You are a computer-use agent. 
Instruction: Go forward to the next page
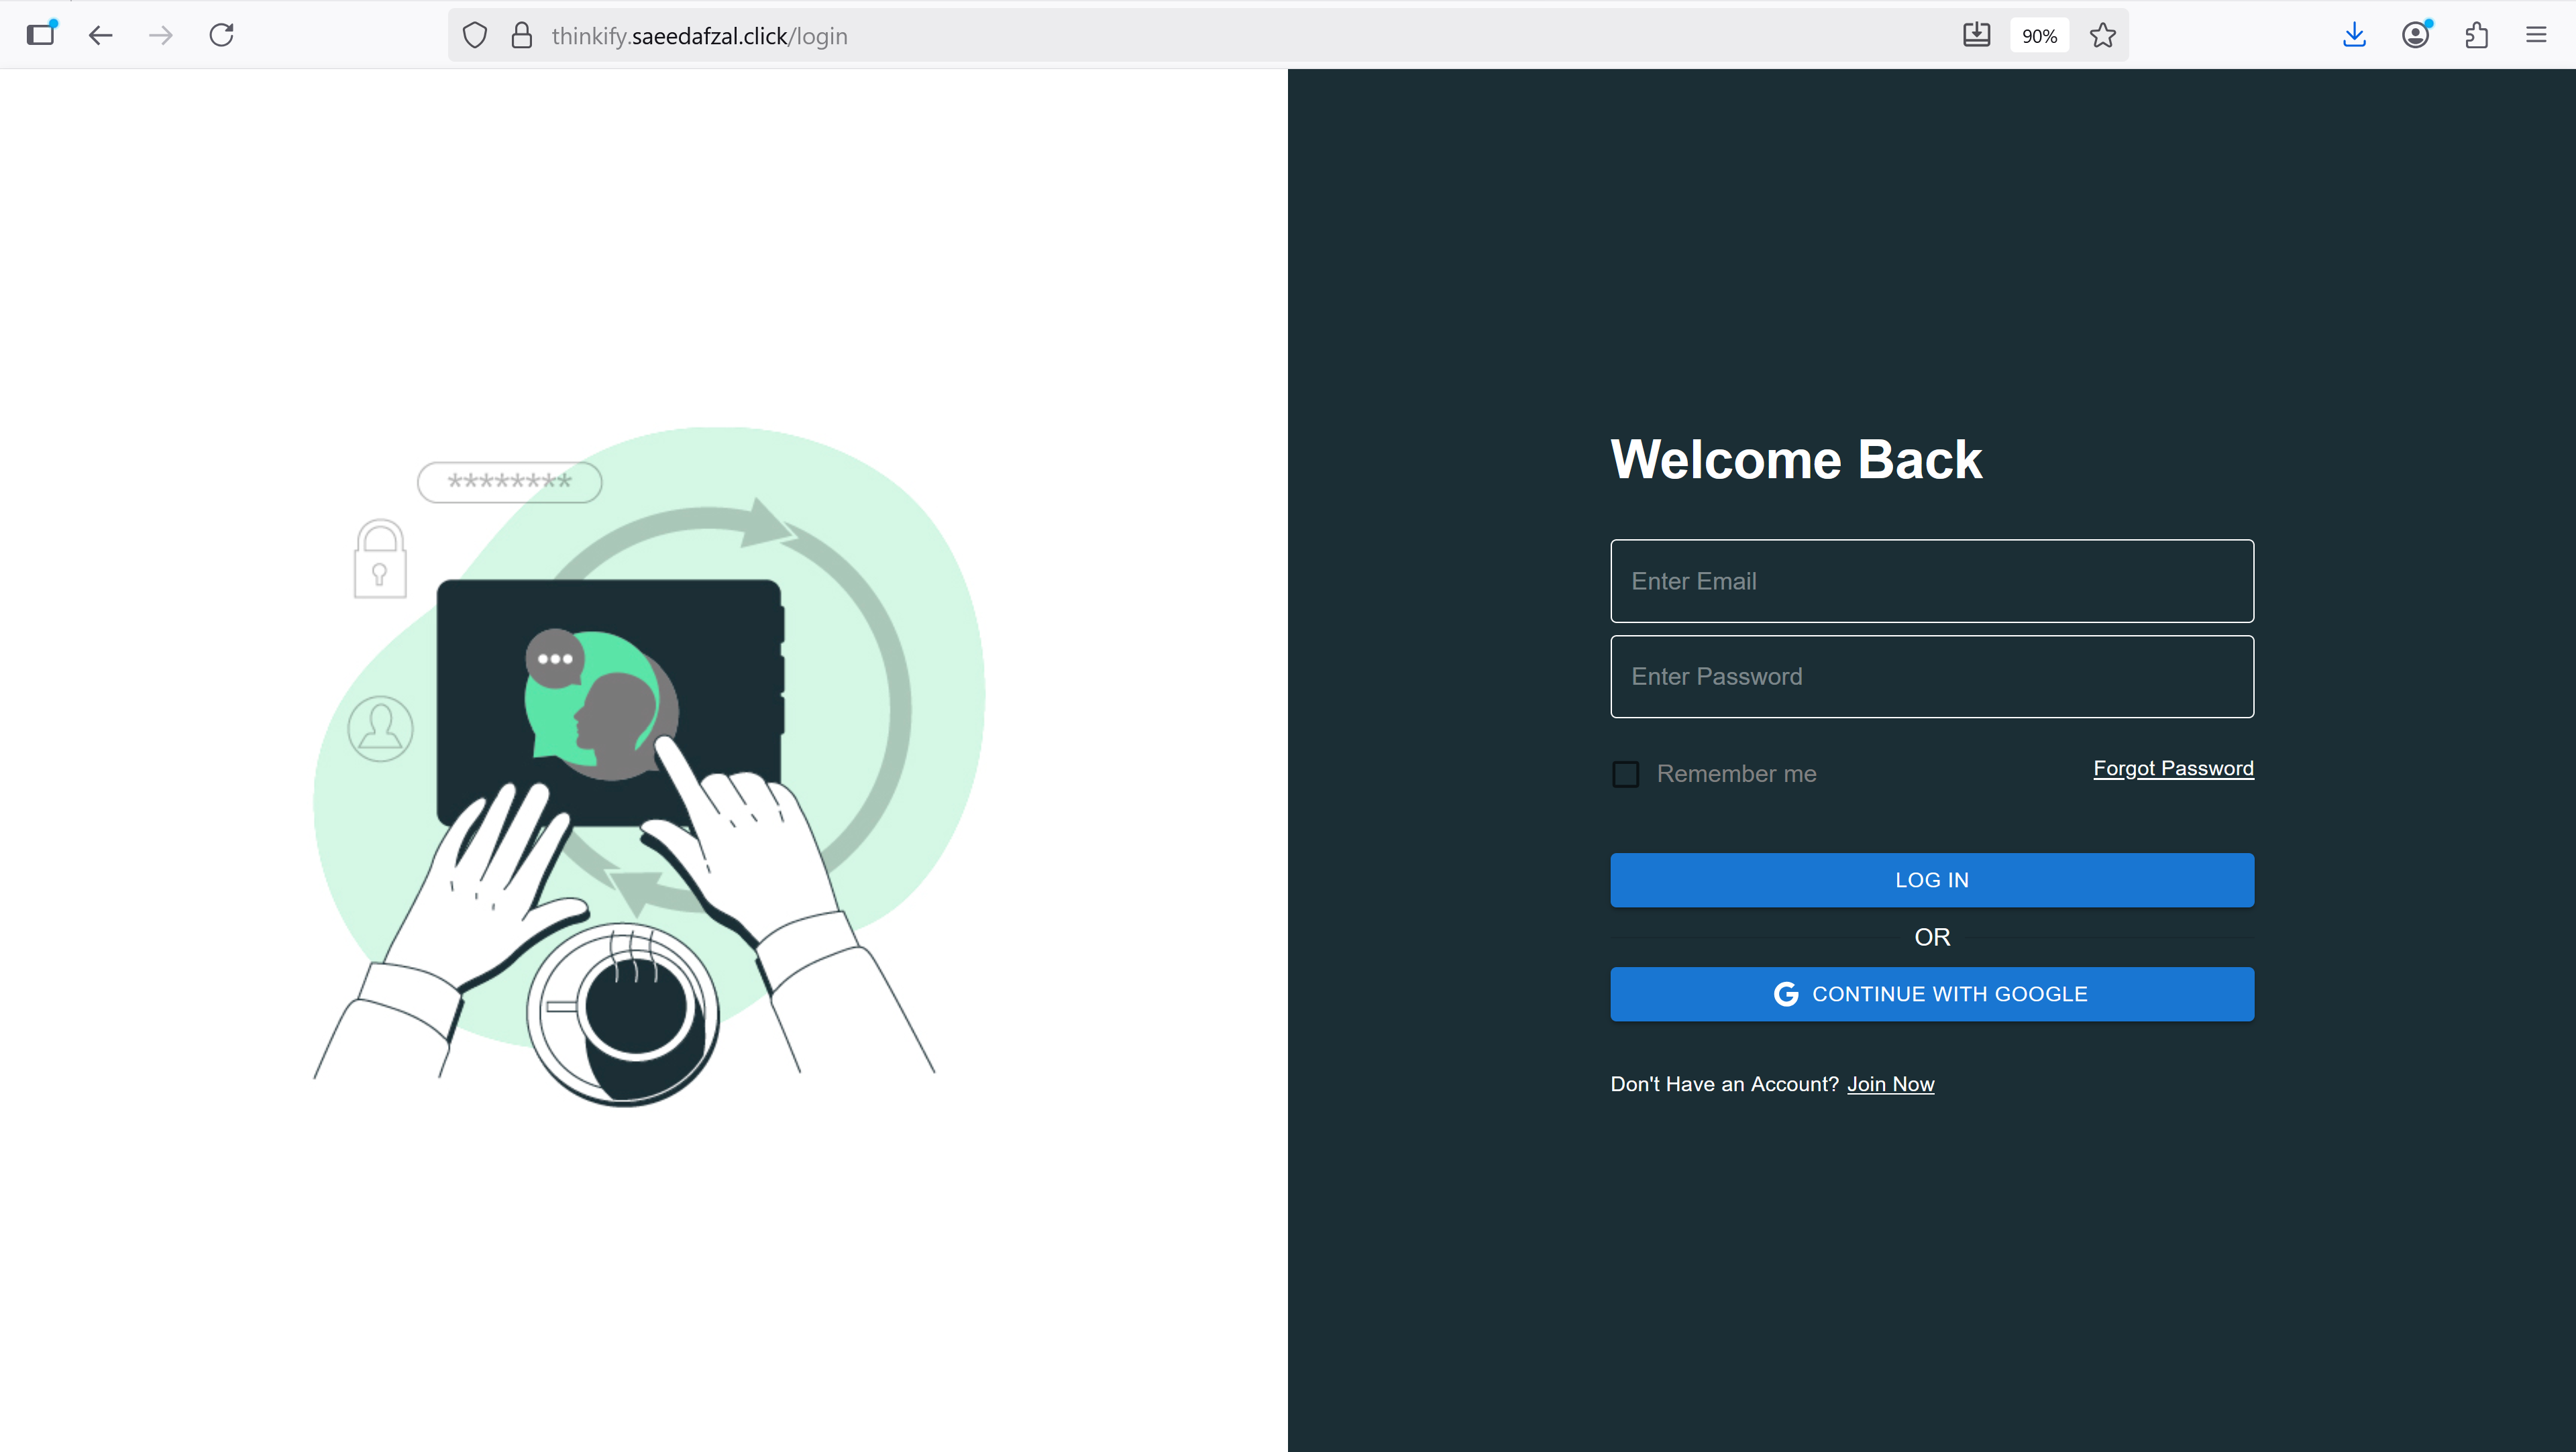pos(161,35)
